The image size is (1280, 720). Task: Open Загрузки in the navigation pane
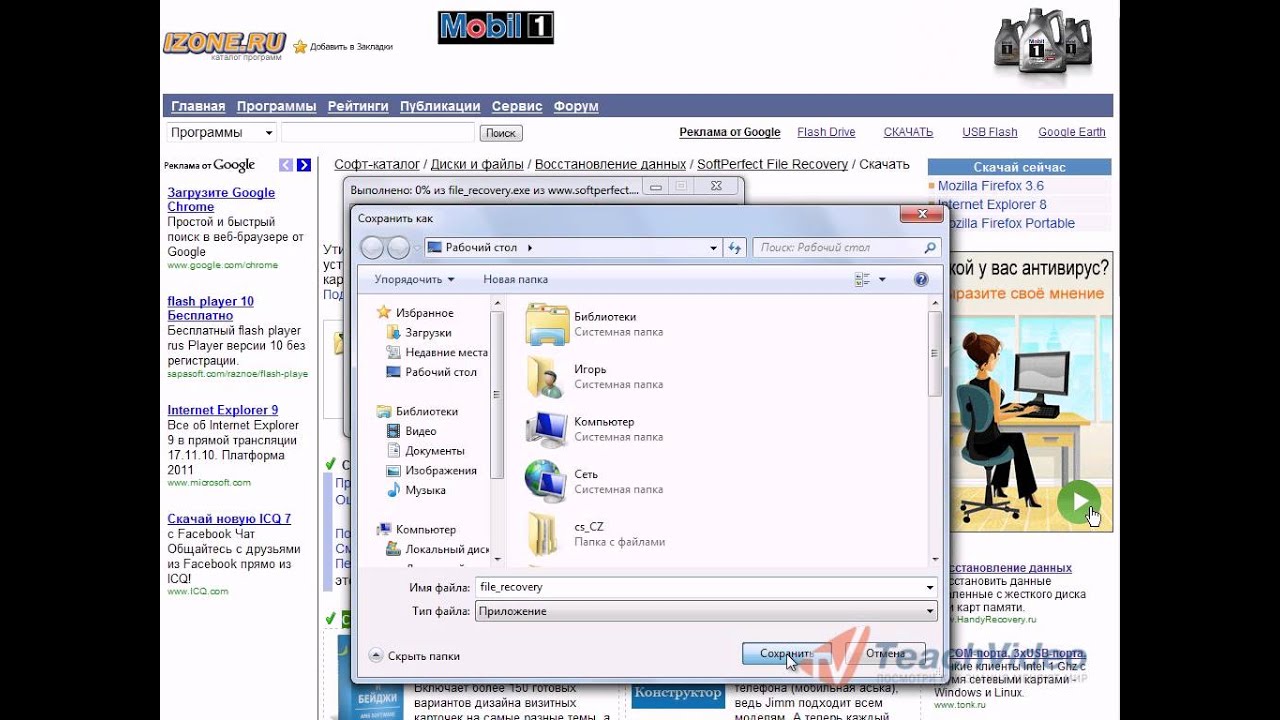pos(428,333)
